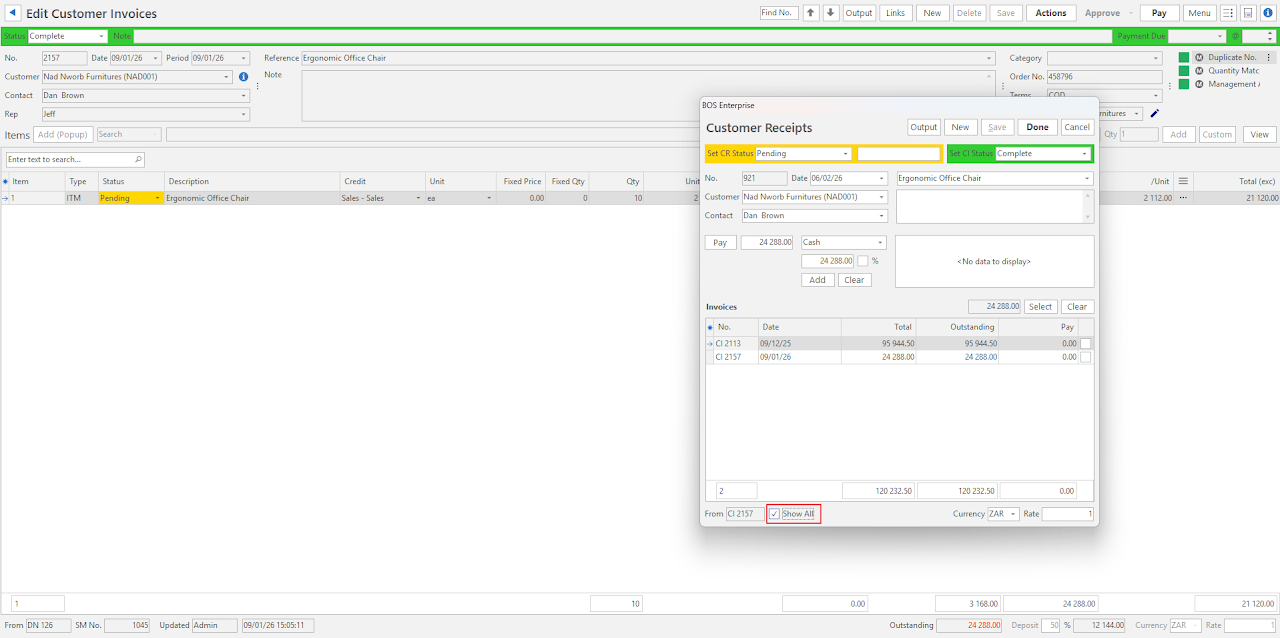Click the Description column header in items grid

[252, 182]
